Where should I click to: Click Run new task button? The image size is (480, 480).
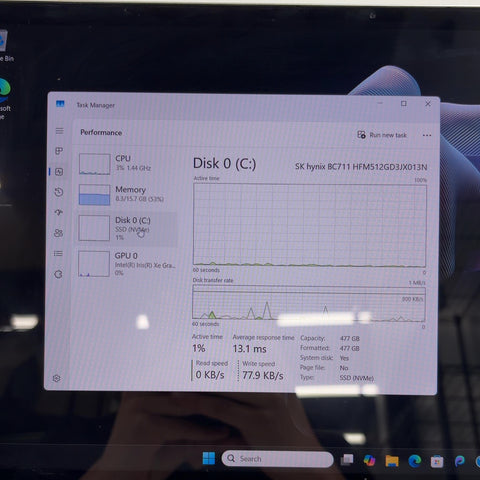[382, 135]
